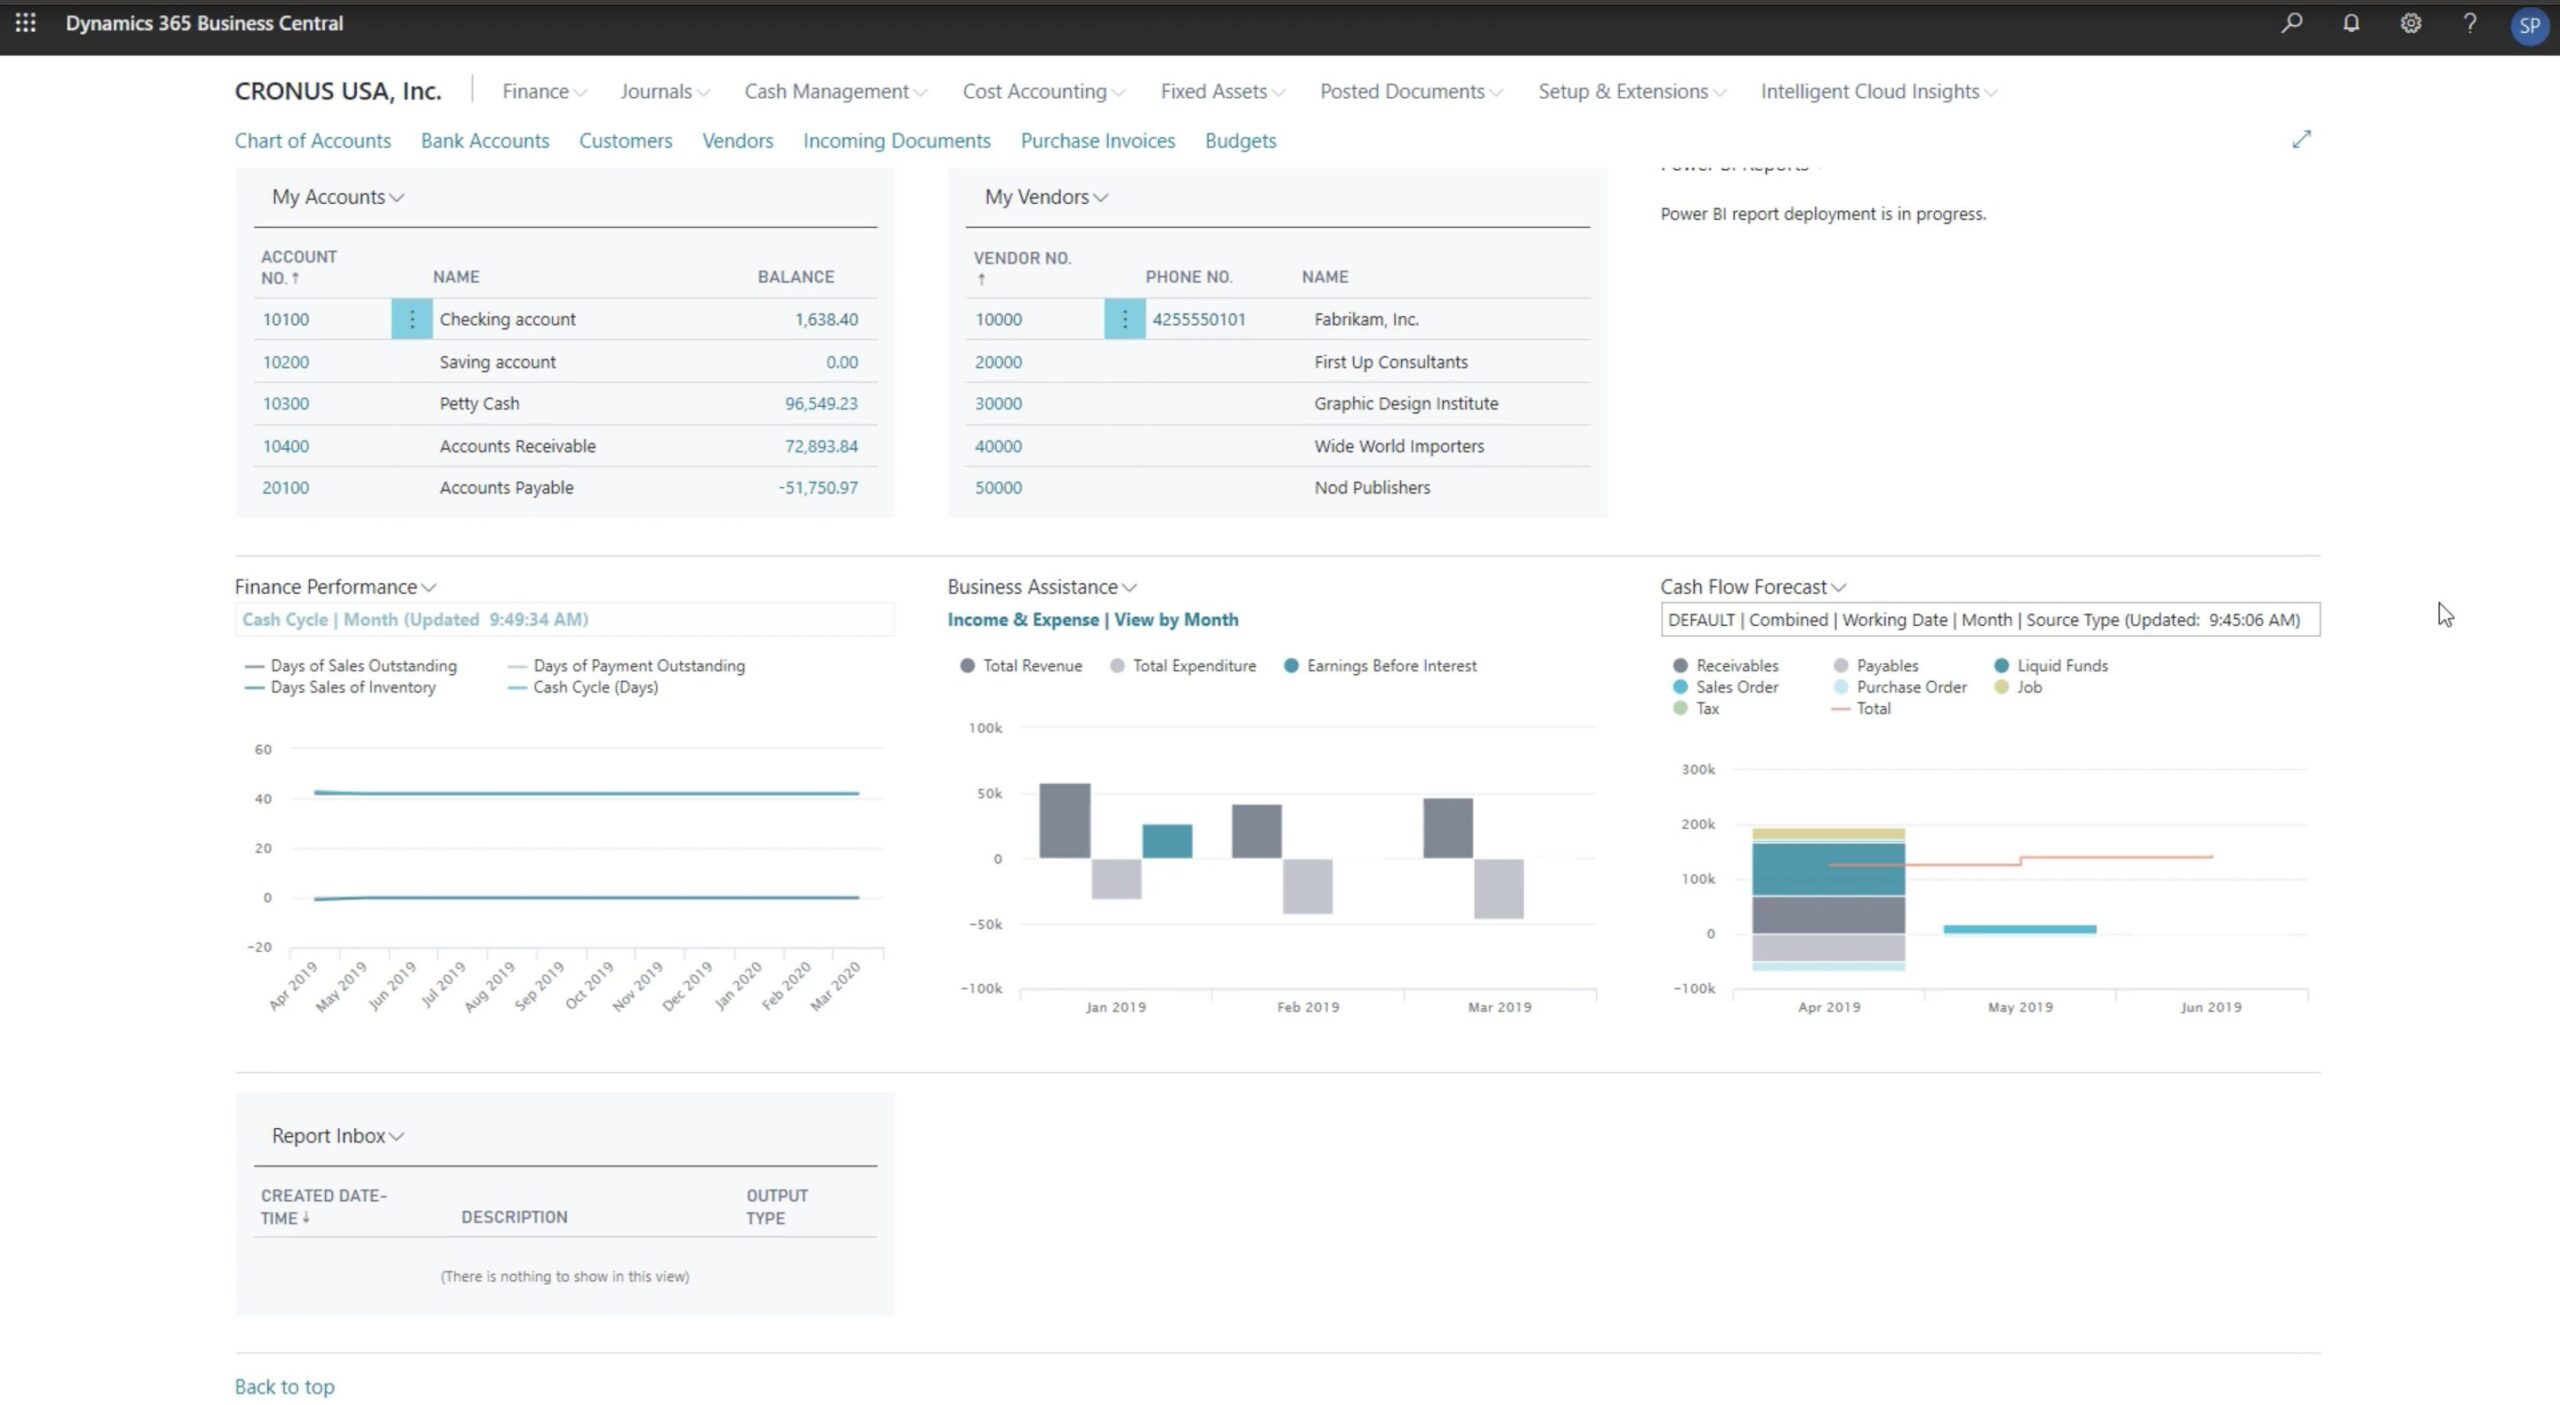Sort by the Vendor No. column header
The image size is (2560, 1405).
pos(1022,267)
